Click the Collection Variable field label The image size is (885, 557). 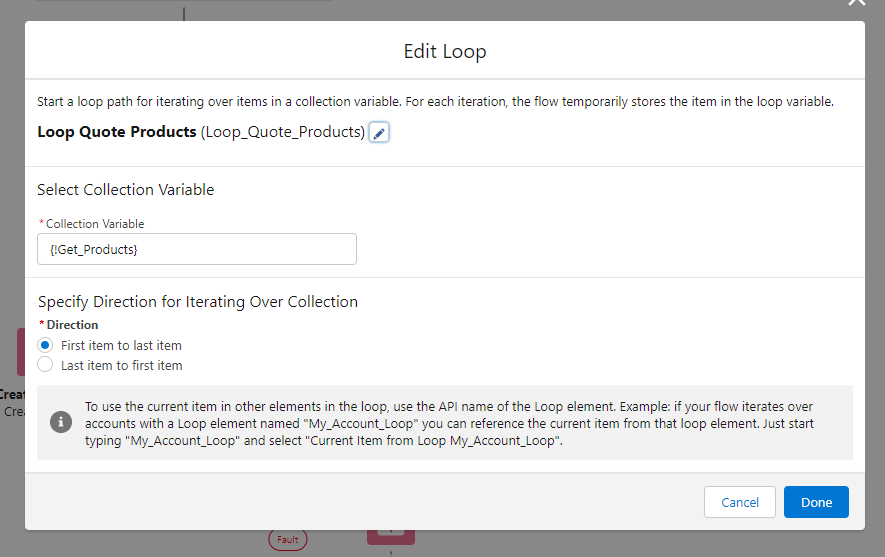pos(94,224)
